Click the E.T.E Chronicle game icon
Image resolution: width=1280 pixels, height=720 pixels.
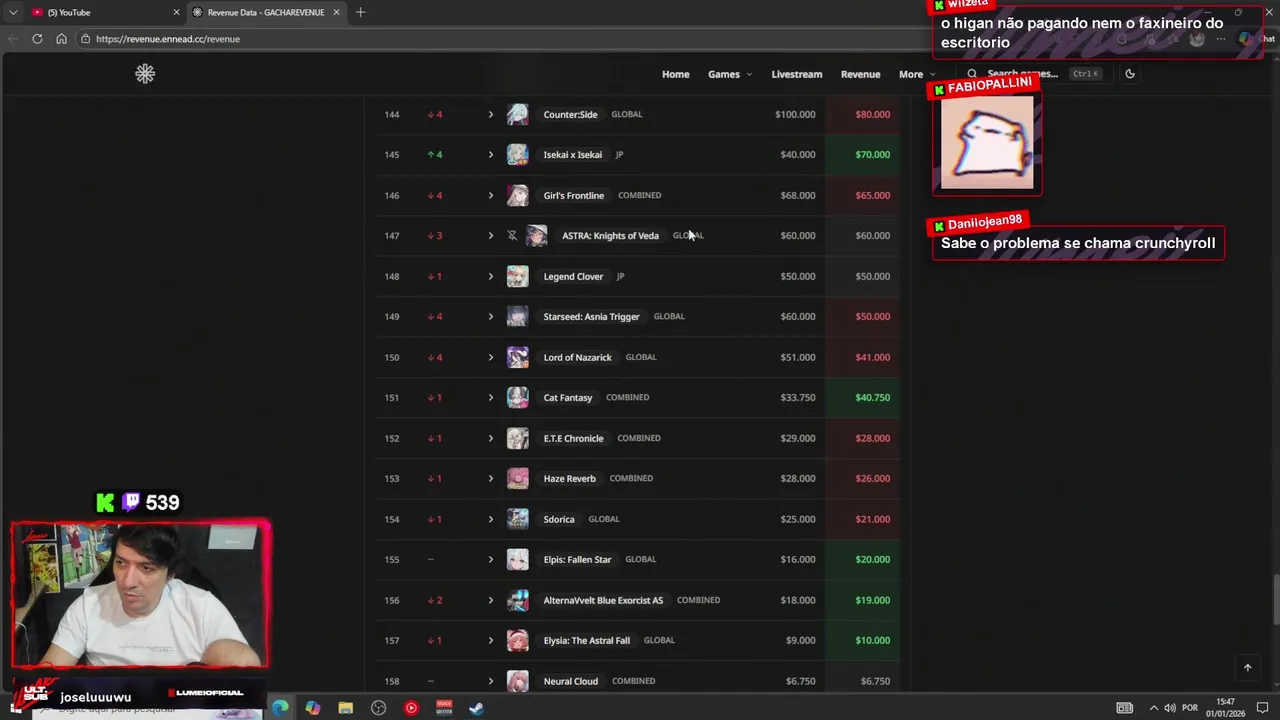(x=517, y=438)
